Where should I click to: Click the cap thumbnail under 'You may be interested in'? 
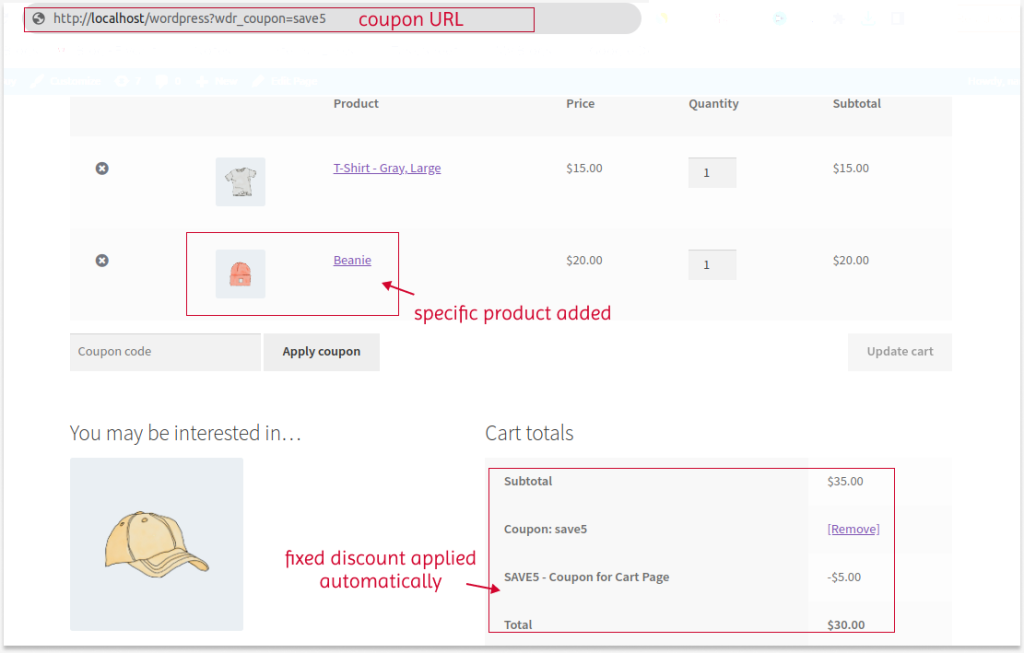[155, 544]
